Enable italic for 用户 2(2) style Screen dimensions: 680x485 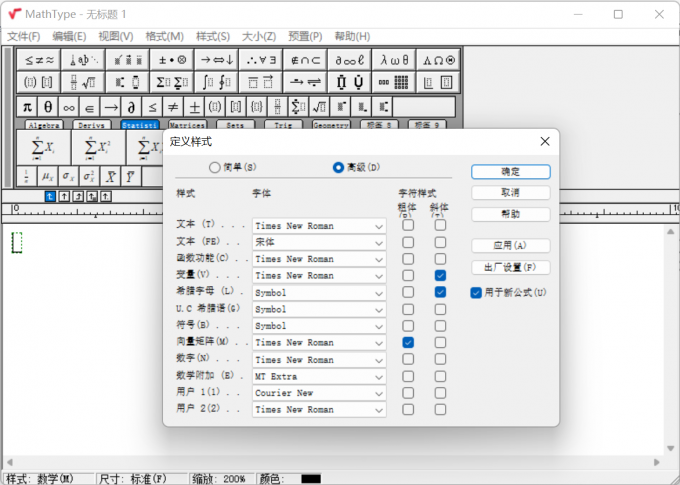[440, 410]
